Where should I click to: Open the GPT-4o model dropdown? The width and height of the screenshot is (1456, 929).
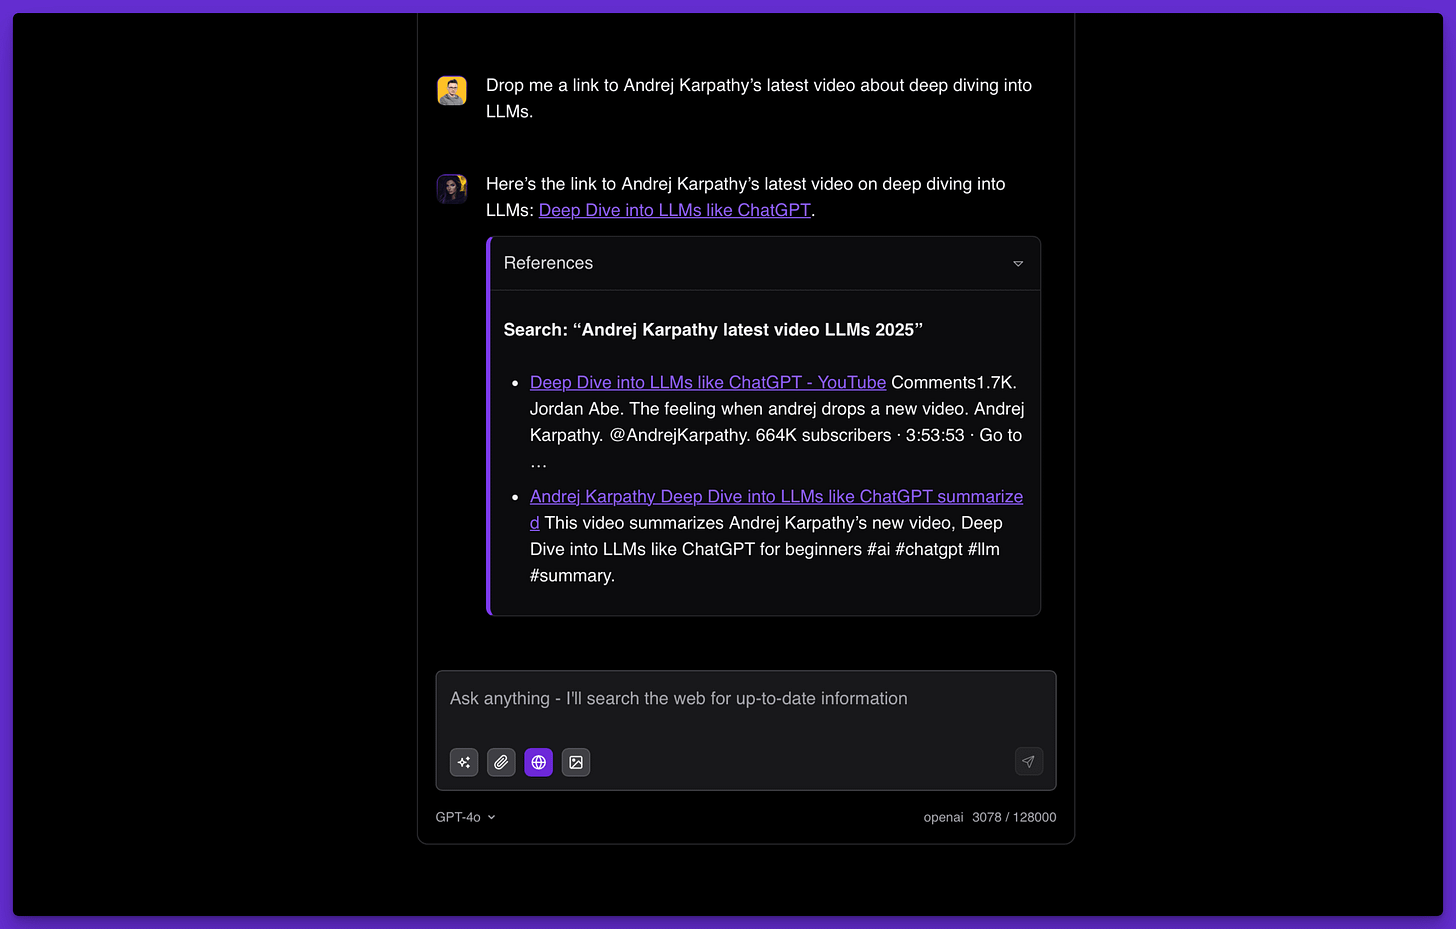coord(465,817)
